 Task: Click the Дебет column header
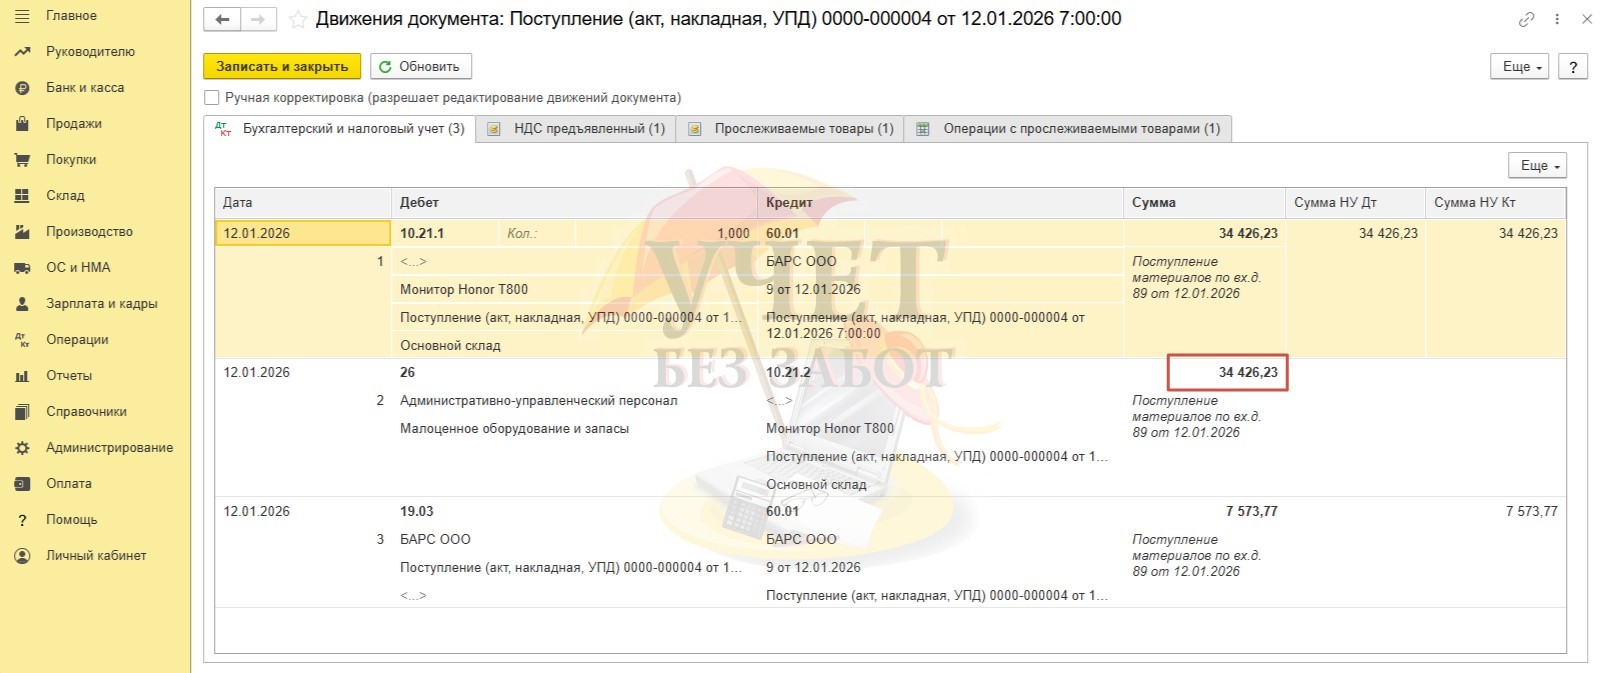click(574, 203)
